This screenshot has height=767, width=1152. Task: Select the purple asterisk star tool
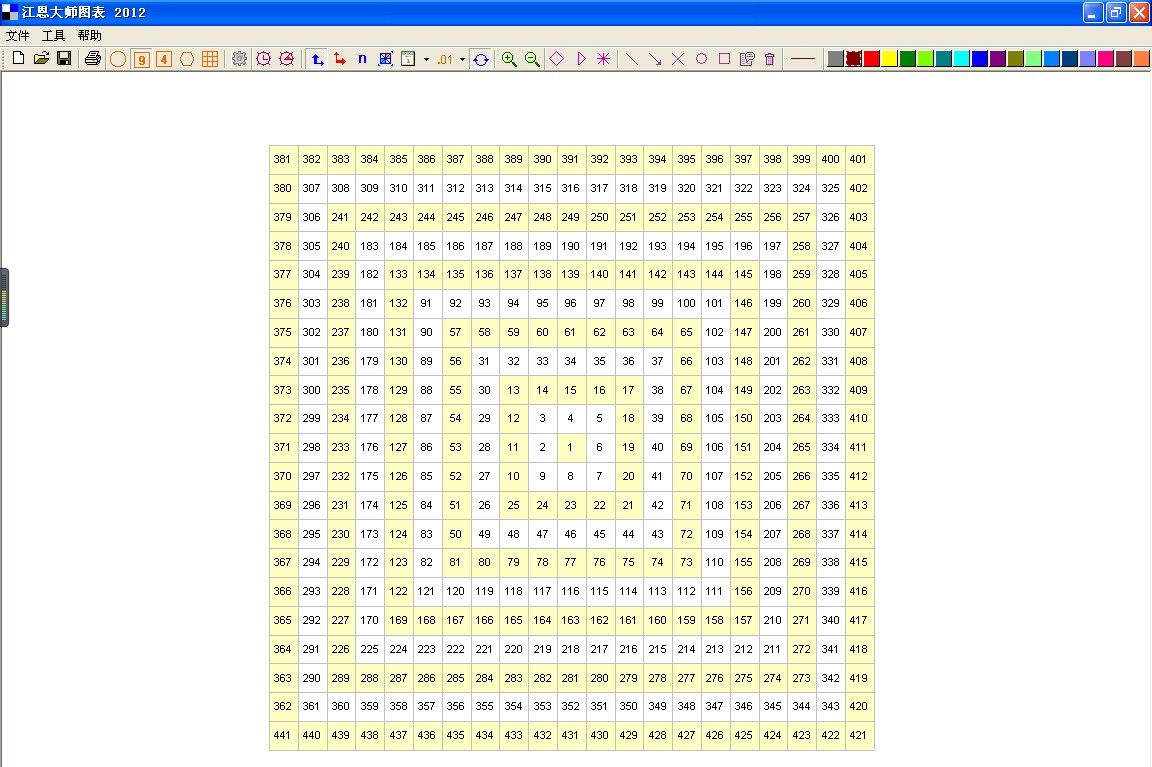point(603,59)
